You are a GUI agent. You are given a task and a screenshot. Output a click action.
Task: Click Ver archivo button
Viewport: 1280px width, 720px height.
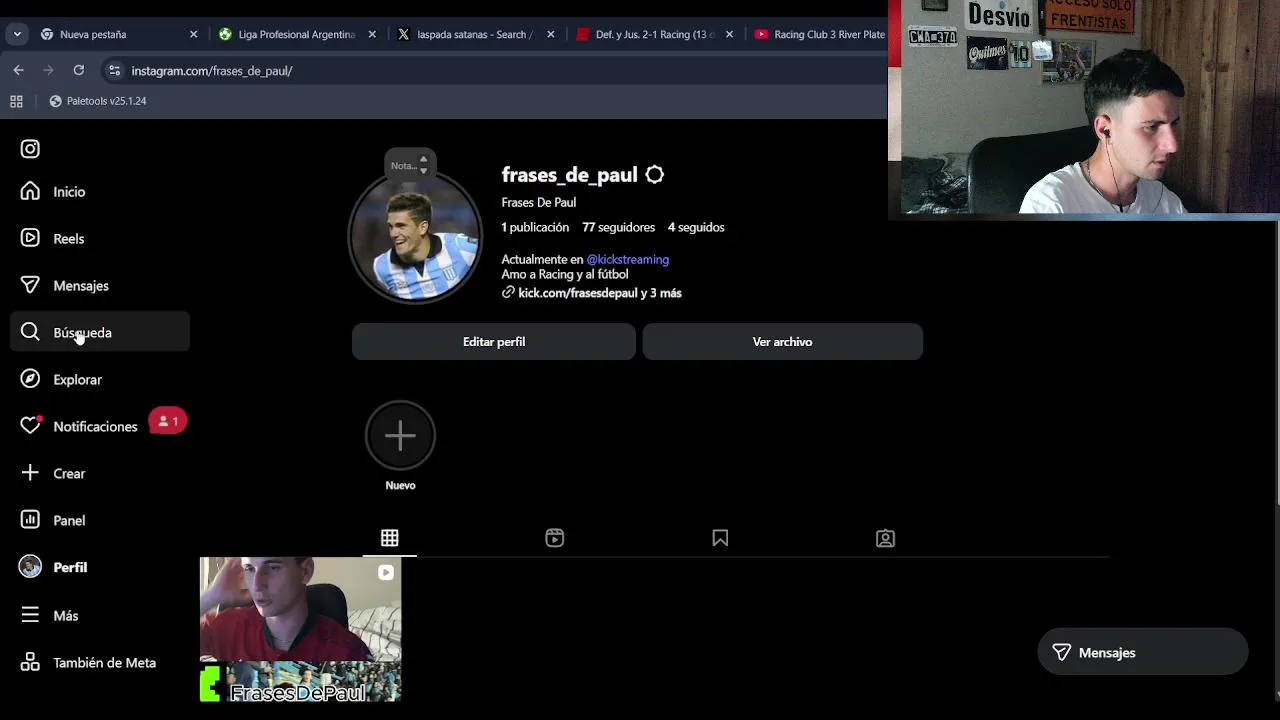tap(782, 342)
